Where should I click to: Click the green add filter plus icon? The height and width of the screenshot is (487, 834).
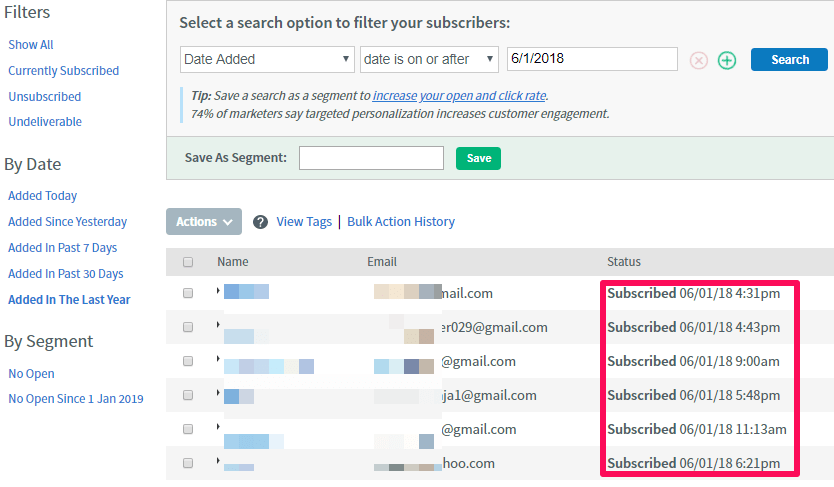[x=727, y=60]
